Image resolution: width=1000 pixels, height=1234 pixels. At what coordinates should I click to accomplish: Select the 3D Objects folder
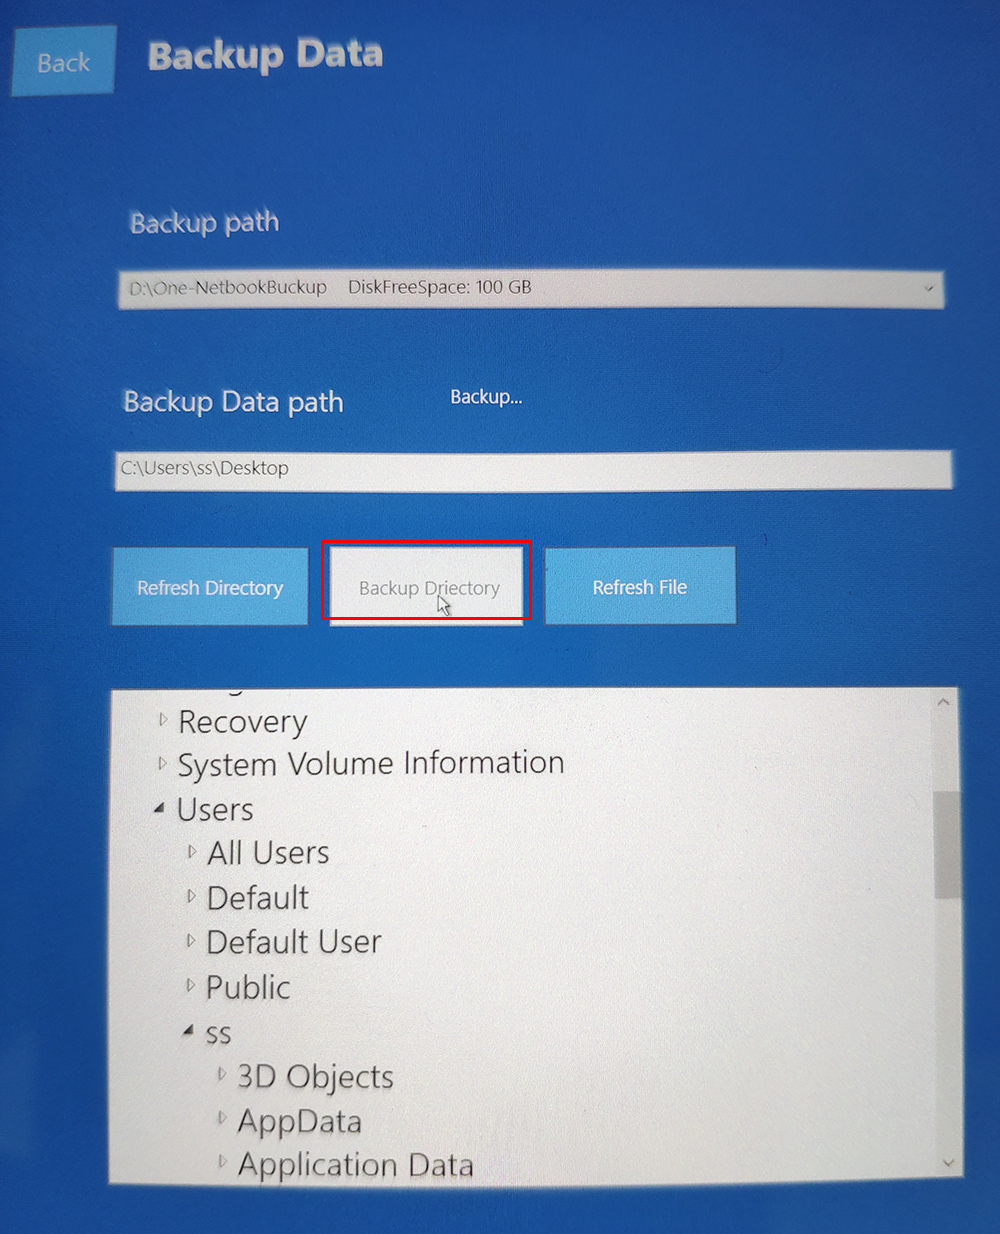314,1077
